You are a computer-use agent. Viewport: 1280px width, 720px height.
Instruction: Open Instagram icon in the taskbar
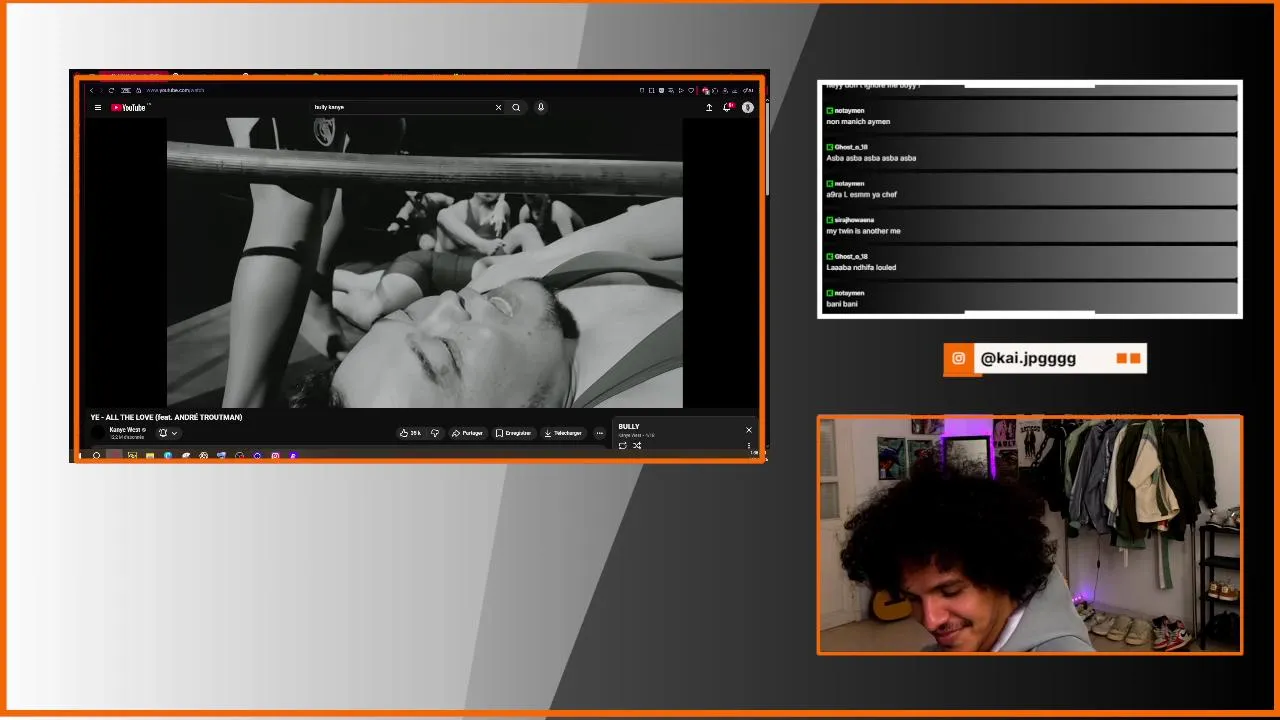[x=275, y=456]
